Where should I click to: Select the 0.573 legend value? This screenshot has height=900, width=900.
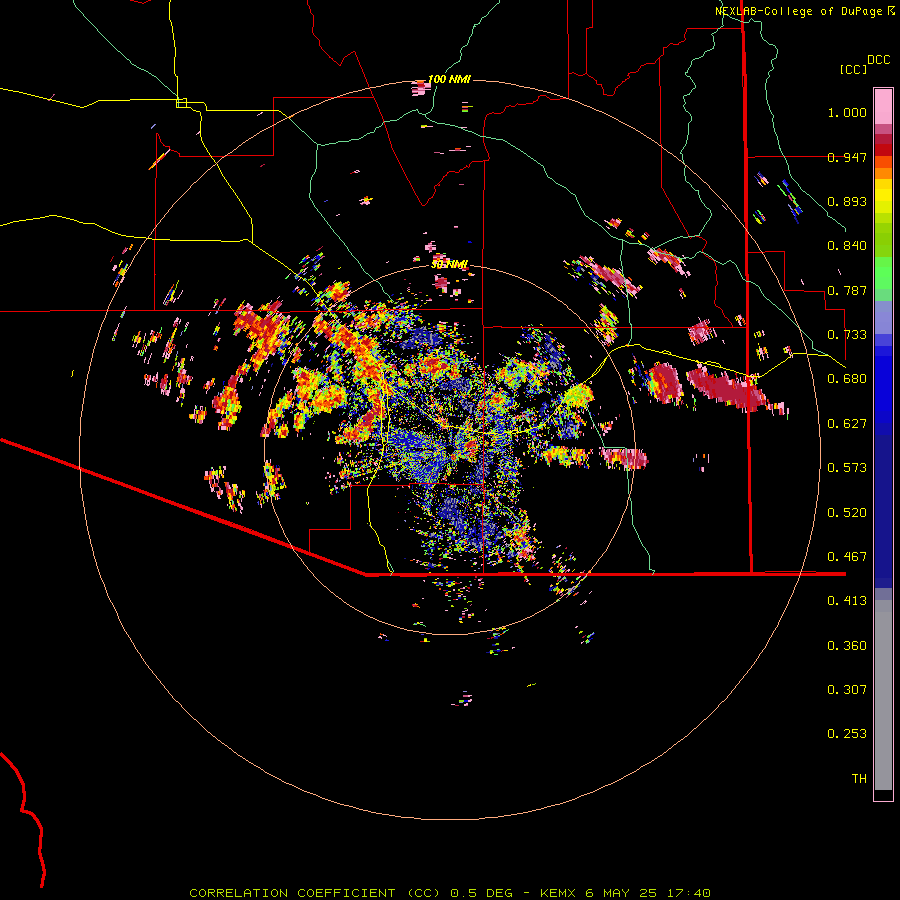point(847,468)
